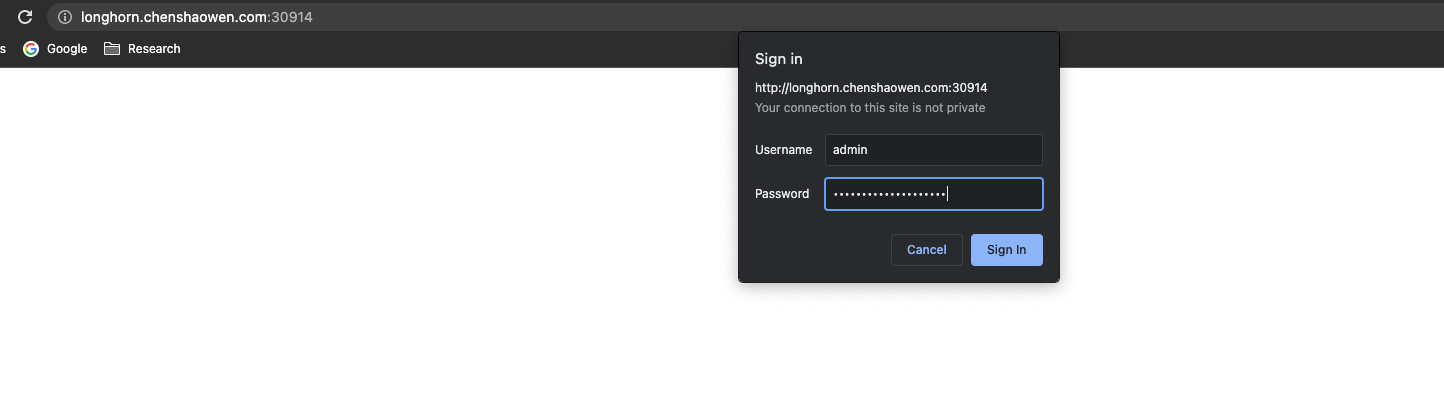Click empty space left of Cancel button
This screenshot has height=405, width=1444.
(820, 250)
